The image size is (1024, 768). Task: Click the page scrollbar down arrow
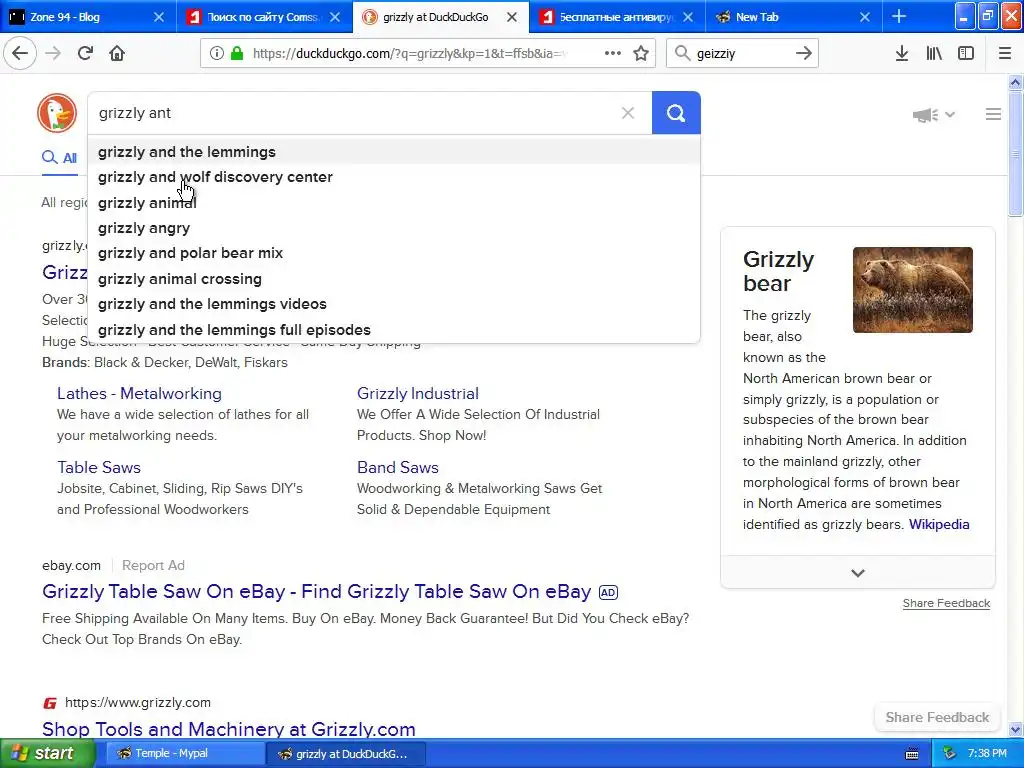coord(1015,729)
